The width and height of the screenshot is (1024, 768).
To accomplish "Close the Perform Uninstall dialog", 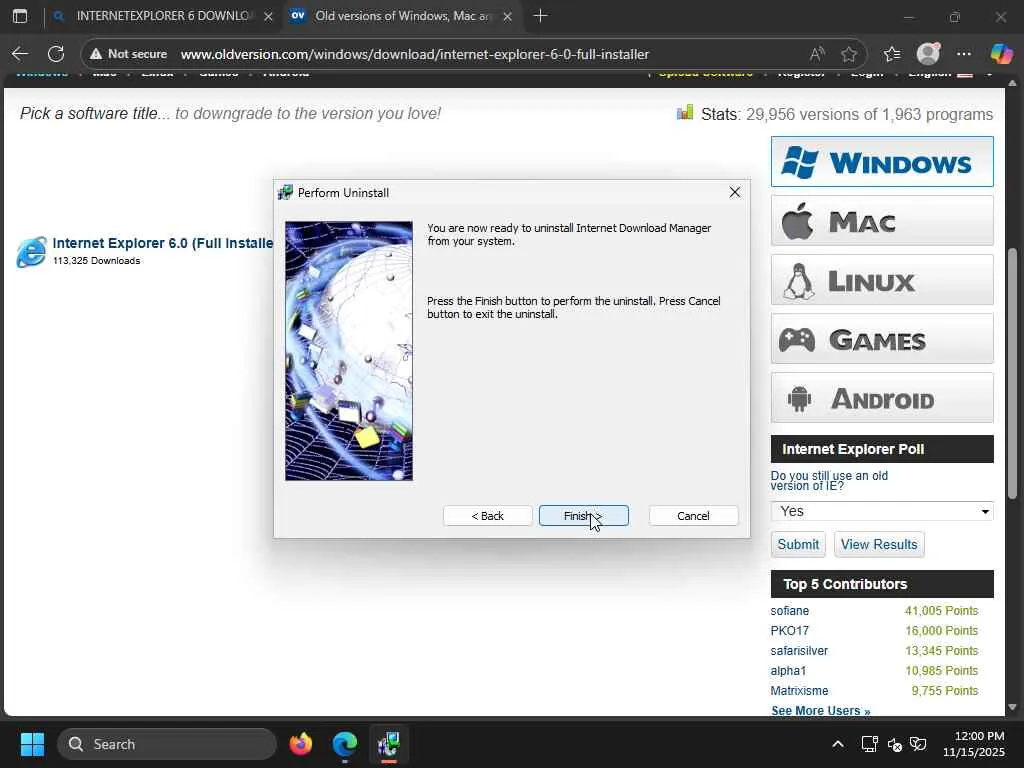I will (x=735, y=192).
